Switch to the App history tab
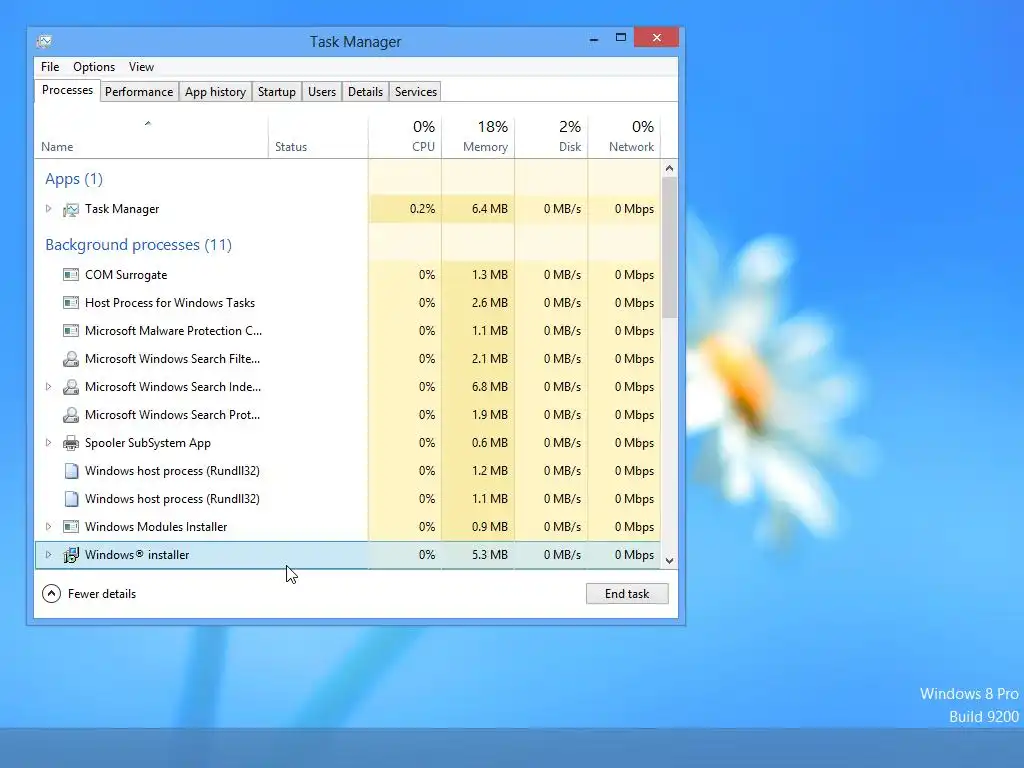The height and width of the screenshot is (768, 1024). click(216, 92)
